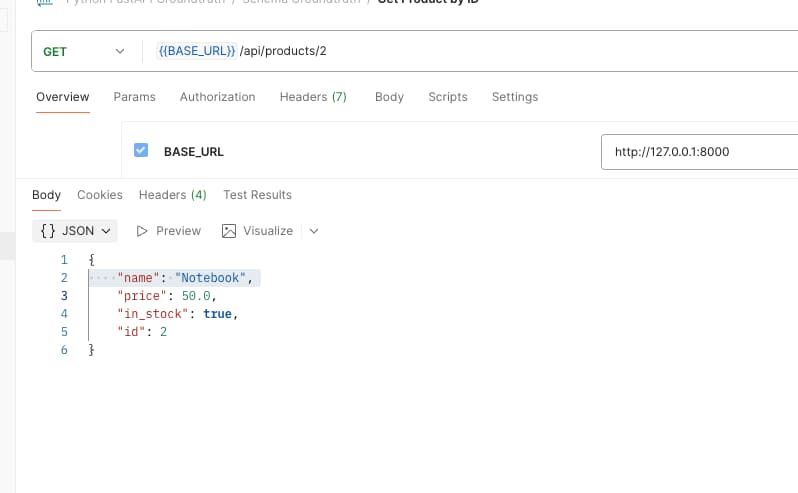Click the request URL field with /api/products/2
The height and width of the screenshot is (493, 798).
[x=450, y=52]
